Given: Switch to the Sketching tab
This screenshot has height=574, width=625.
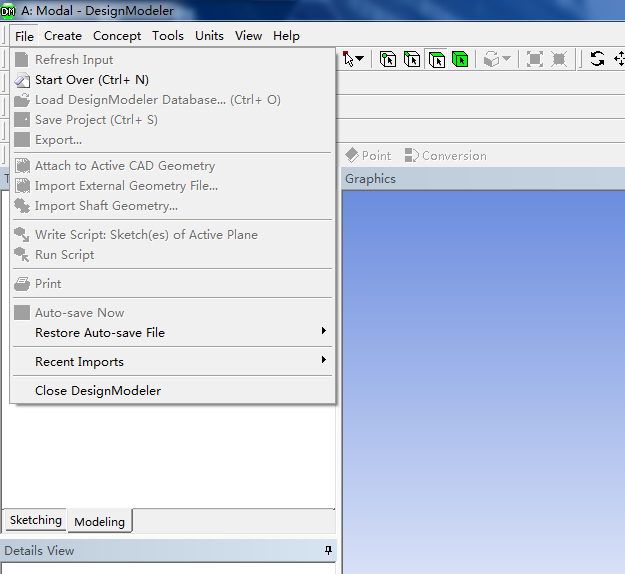Looking at the screenshot, I should point(35,520).
